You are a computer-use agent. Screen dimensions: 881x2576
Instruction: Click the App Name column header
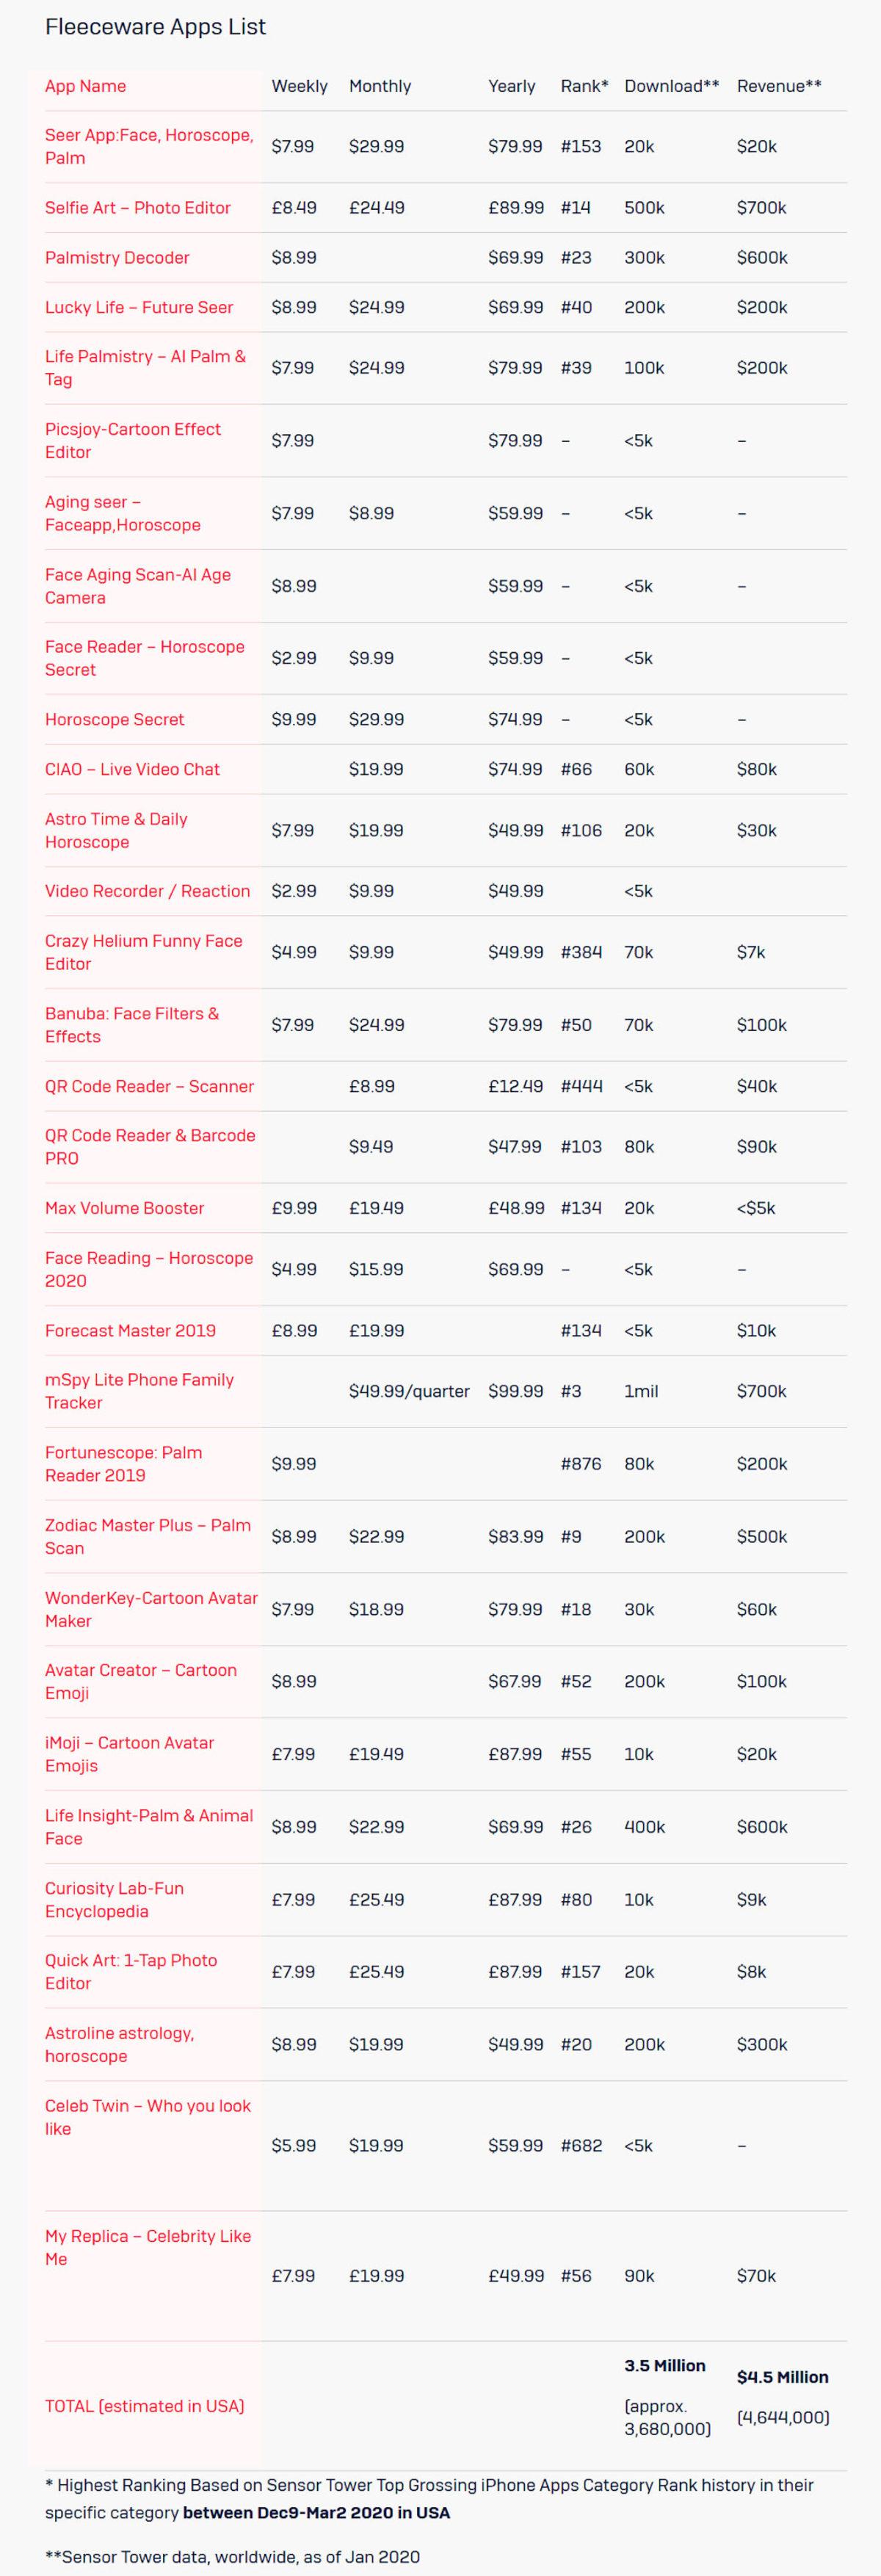click(x=85, y=86)
